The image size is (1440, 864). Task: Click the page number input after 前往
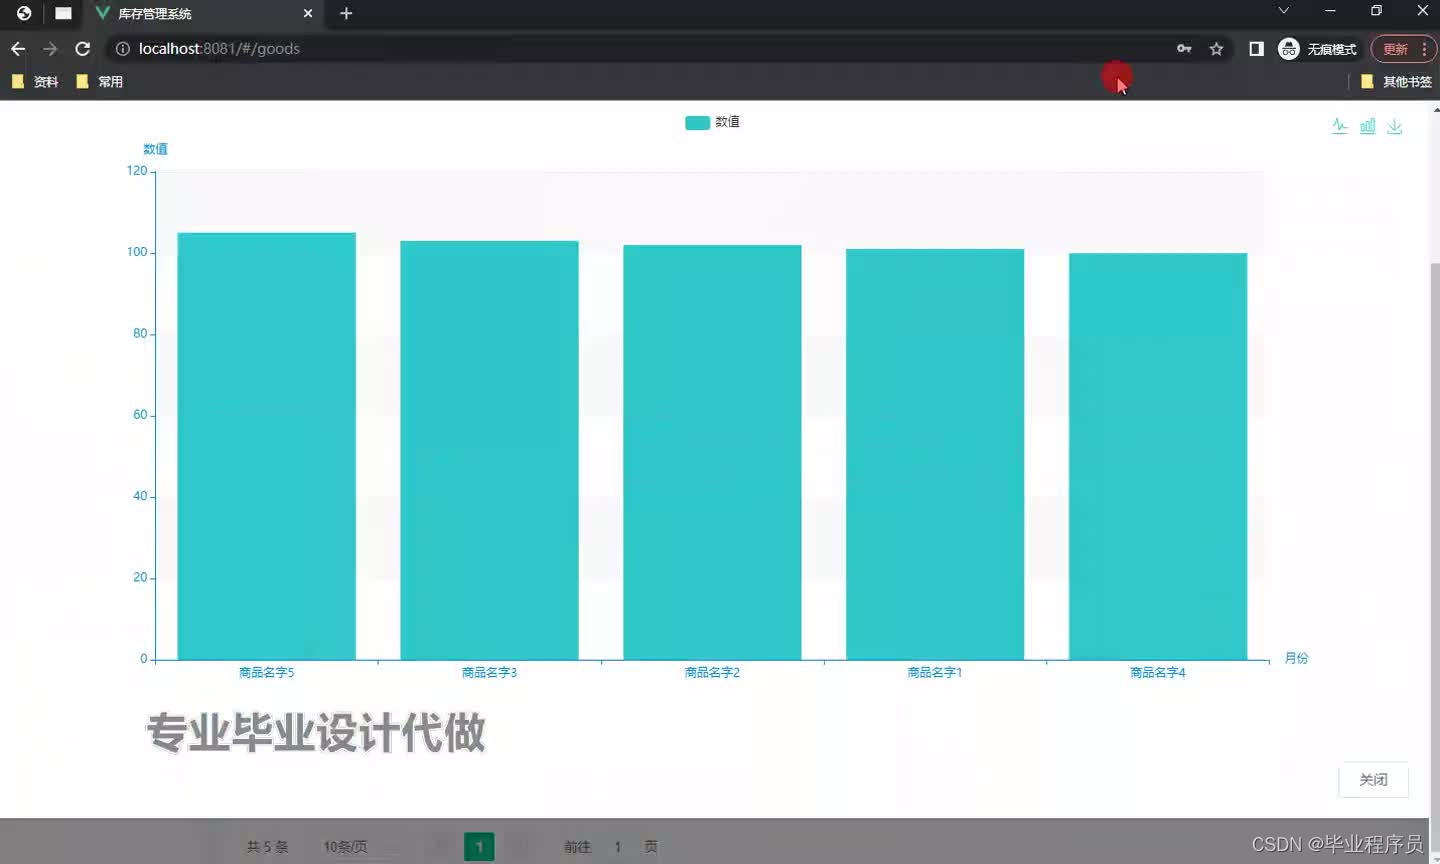(x=617, y=846)
